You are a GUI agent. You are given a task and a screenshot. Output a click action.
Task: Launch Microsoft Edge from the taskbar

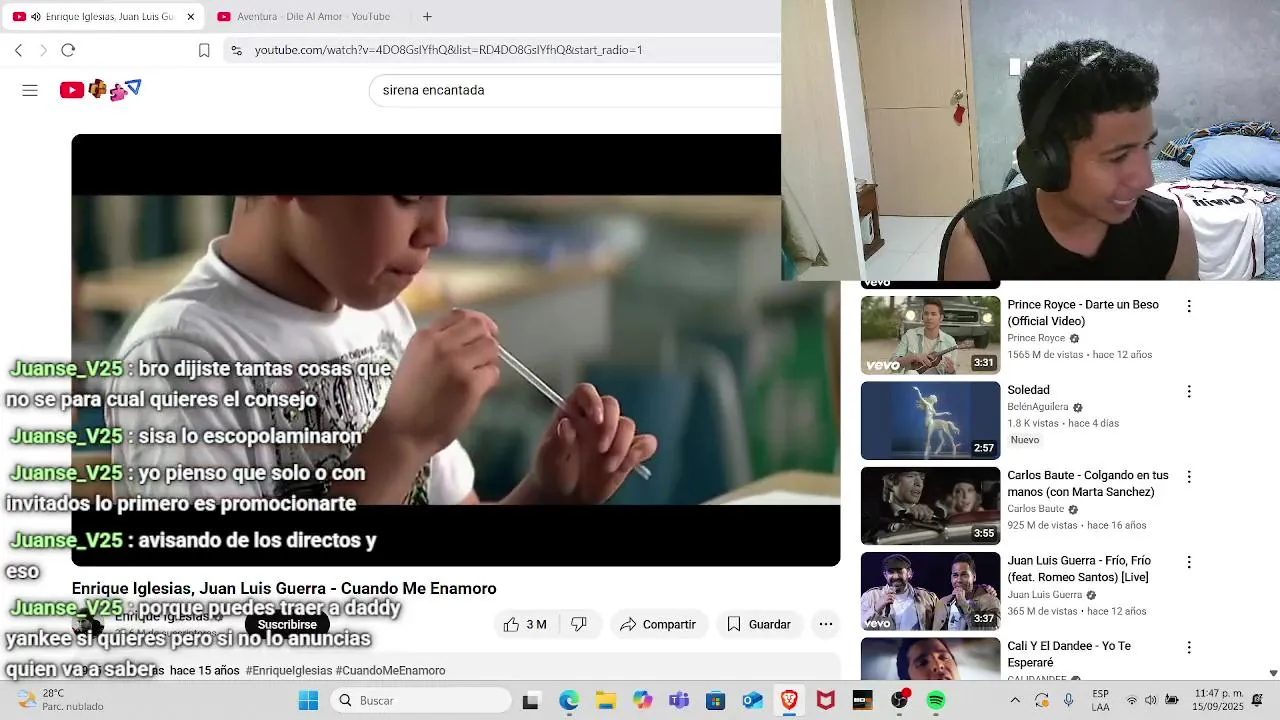568,700
